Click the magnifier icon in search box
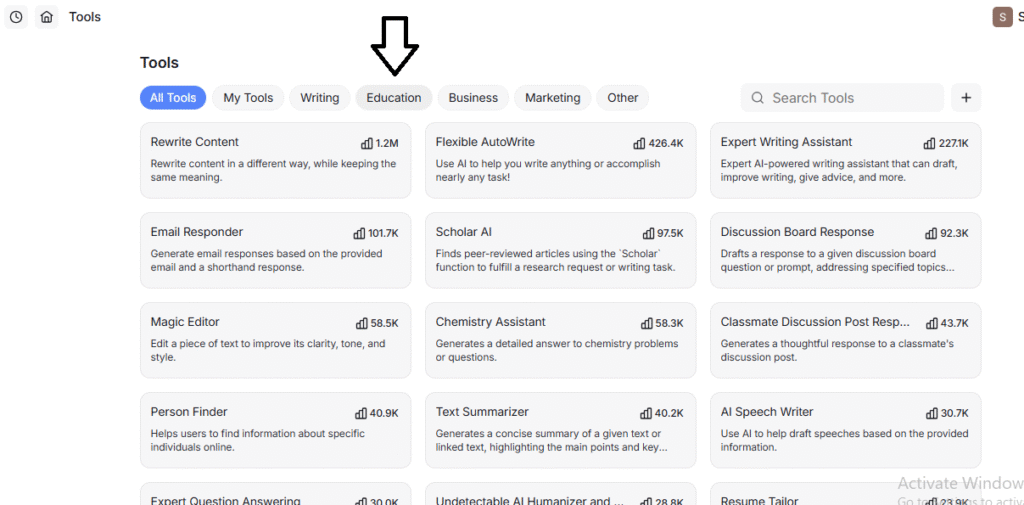This screenshot has height=505, width=1024. pos(759,98)
